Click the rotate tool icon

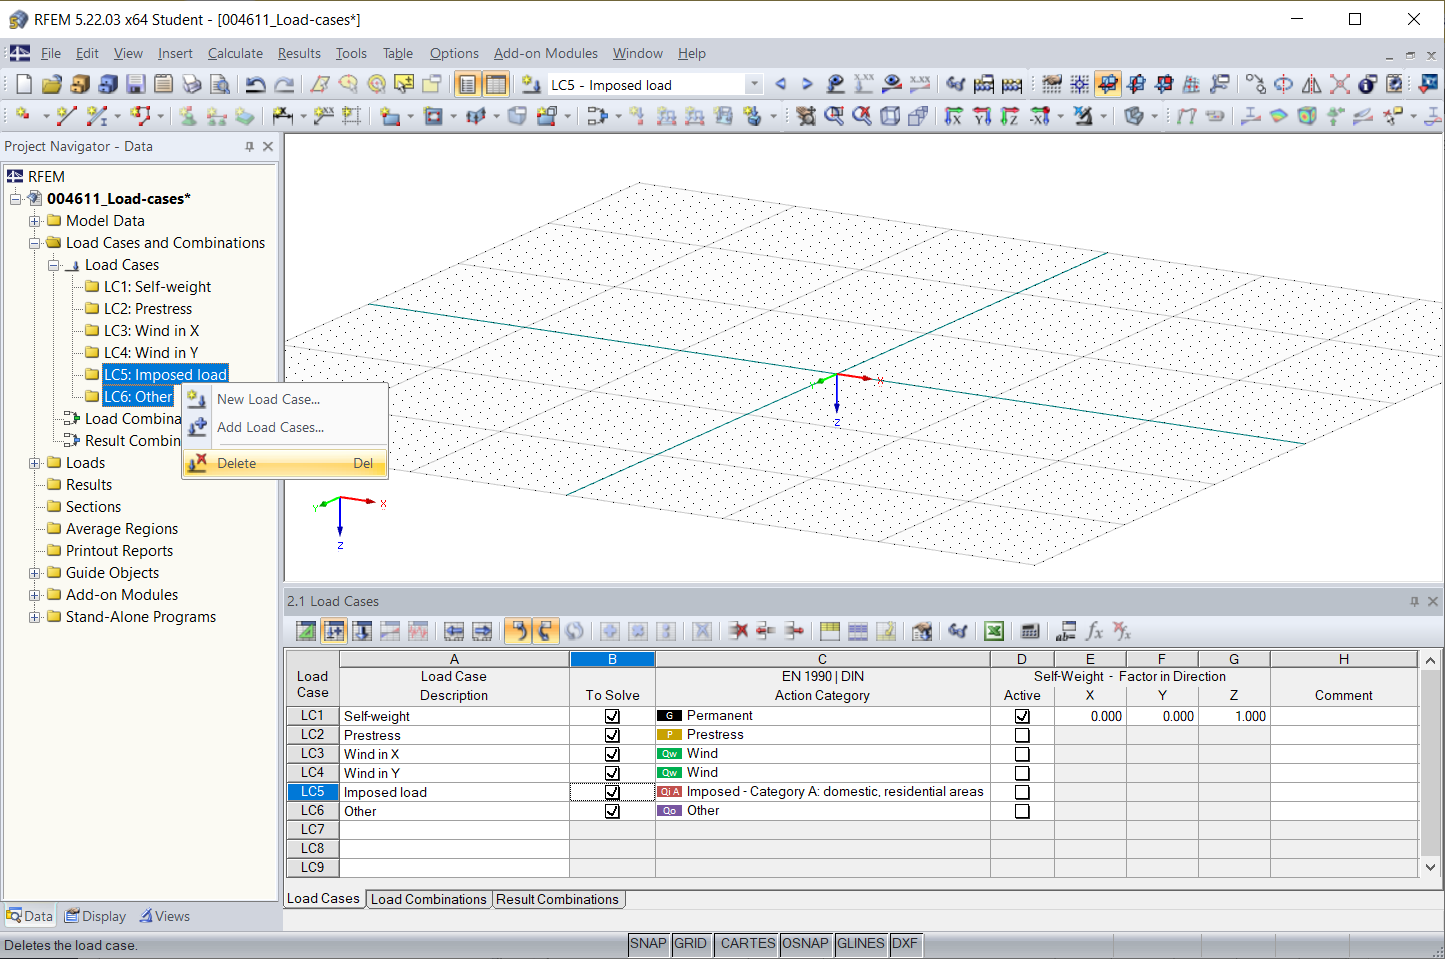[x=1283, y=85]
